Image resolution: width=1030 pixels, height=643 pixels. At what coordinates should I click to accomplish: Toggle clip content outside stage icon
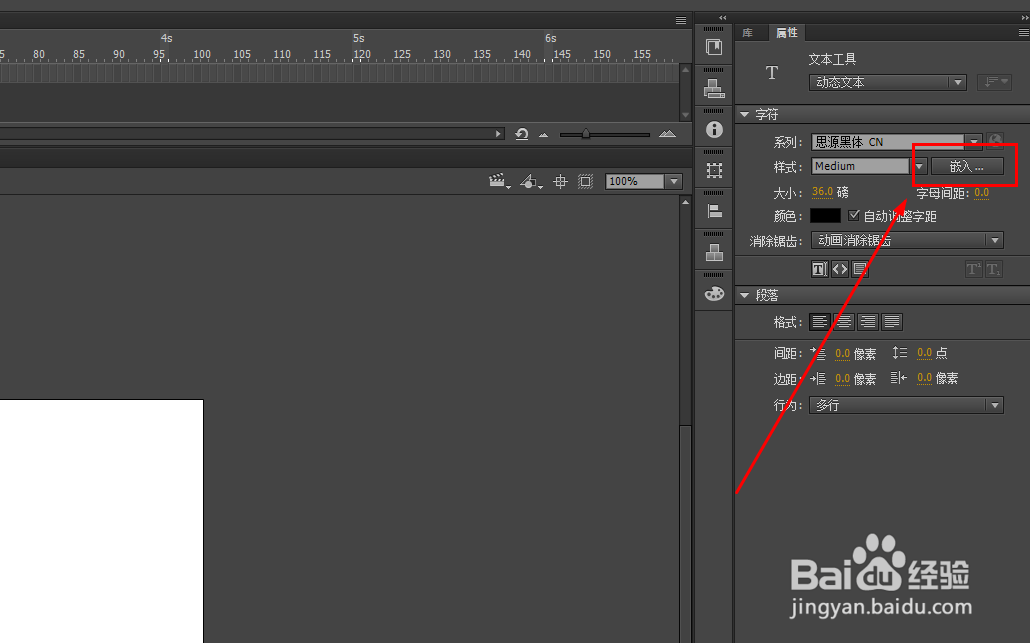pyautogui.click(x=585, y=181)
